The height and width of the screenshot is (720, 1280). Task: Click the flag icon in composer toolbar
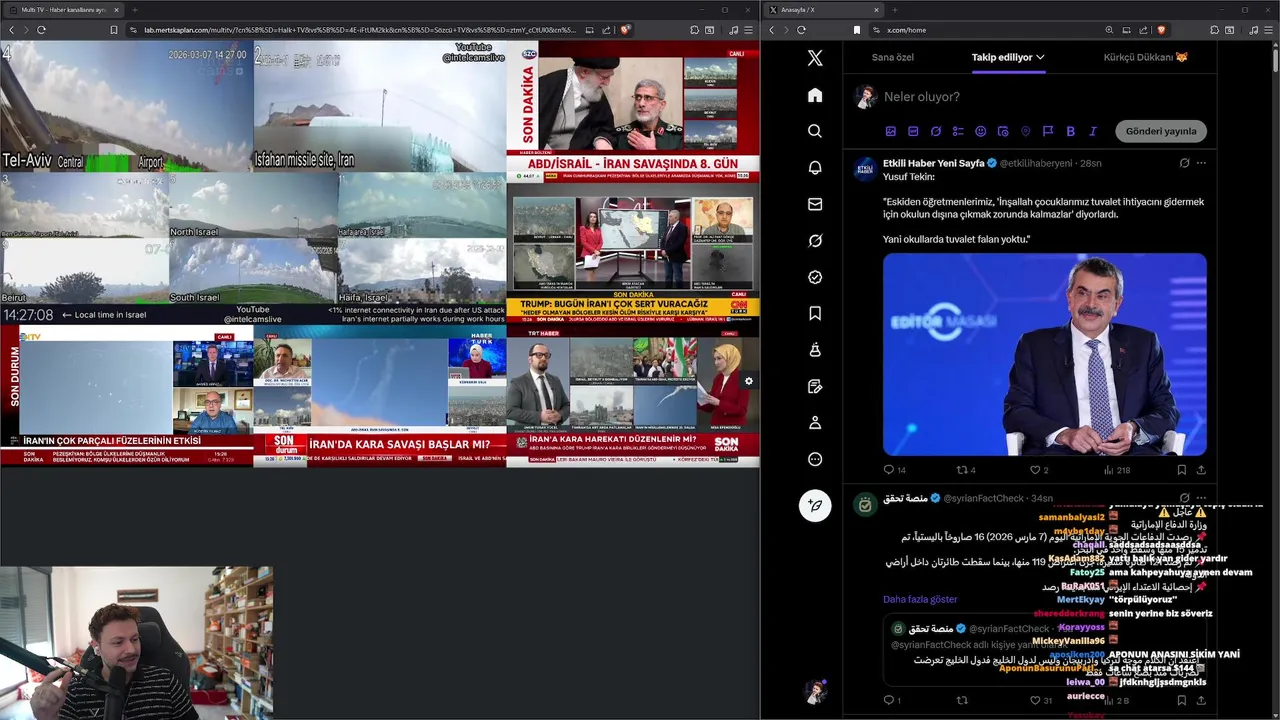tap(1048, 131)
